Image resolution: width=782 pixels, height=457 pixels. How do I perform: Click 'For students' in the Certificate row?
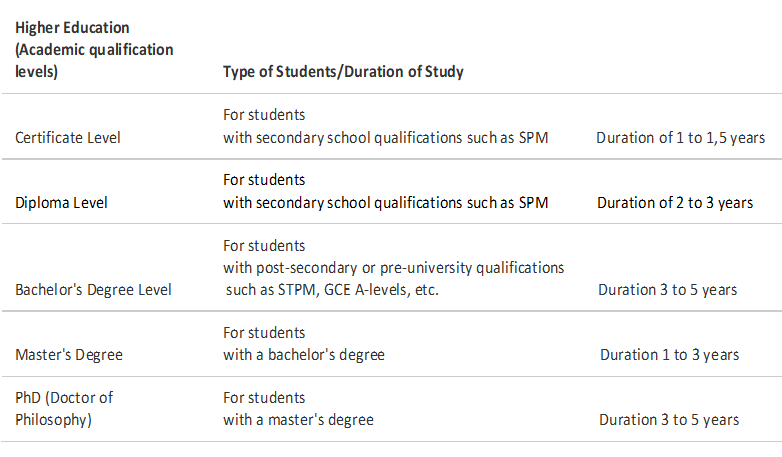click(264, 115)
